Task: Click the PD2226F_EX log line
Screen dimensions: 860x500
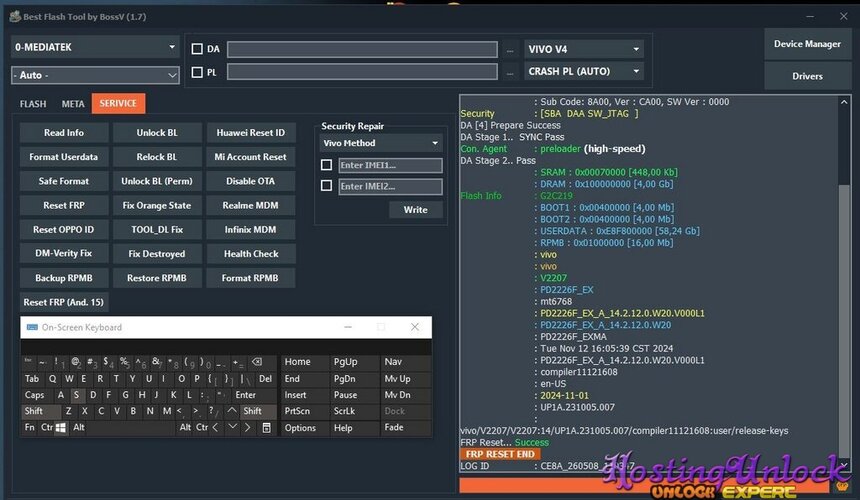Action: click(567, 289)
